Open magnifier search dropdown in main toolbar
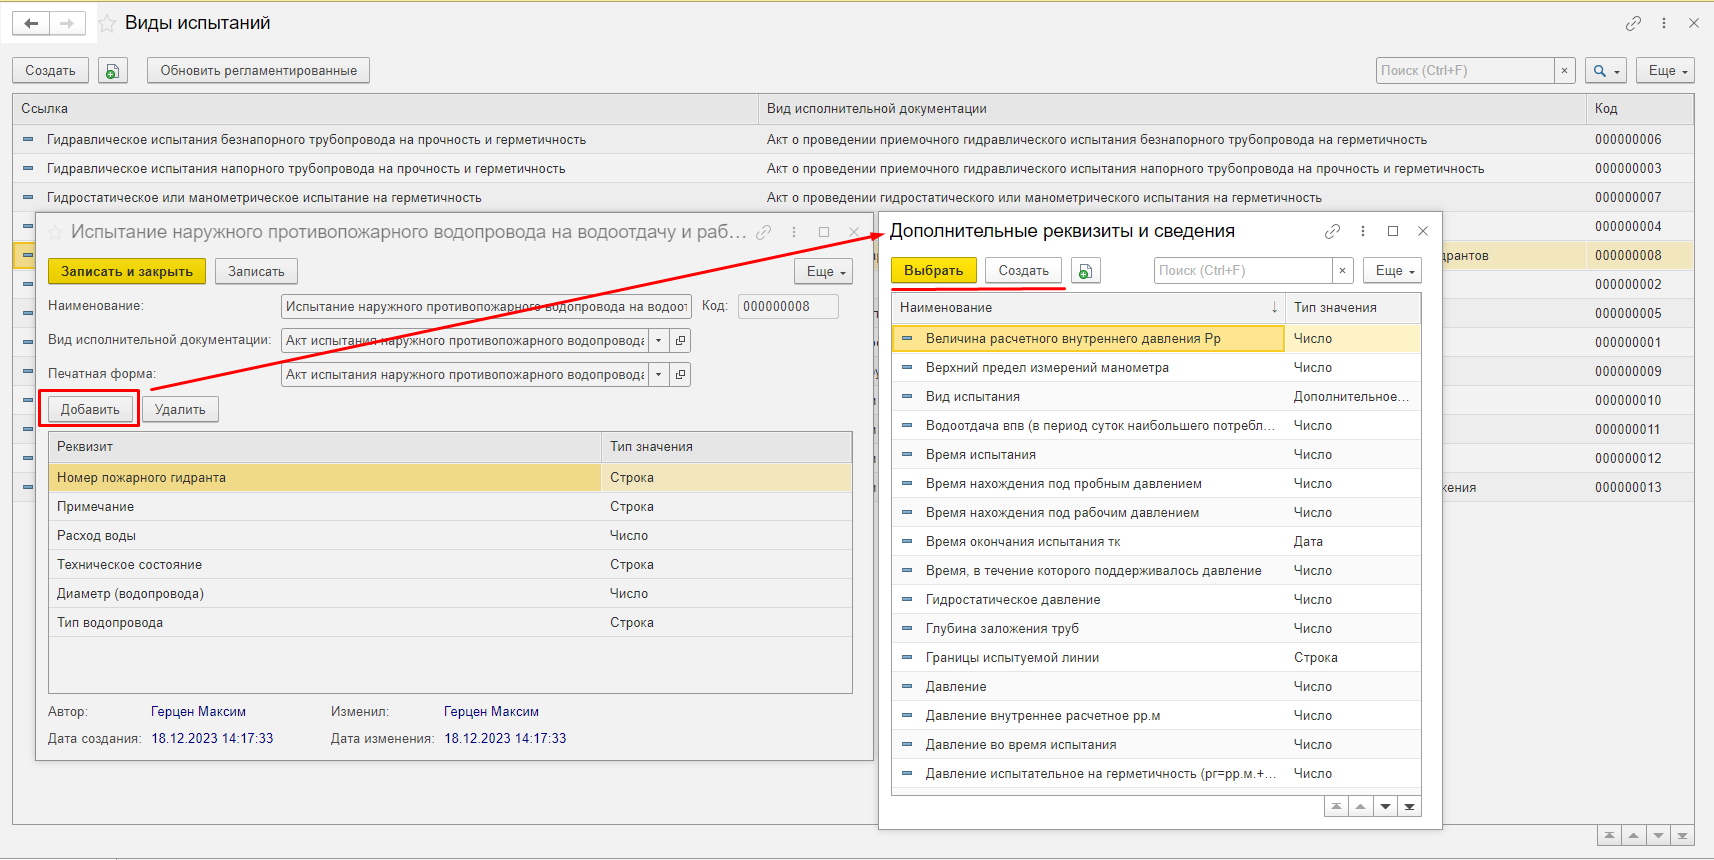This screenshot has height=860, width=1714. point(1606,71)
